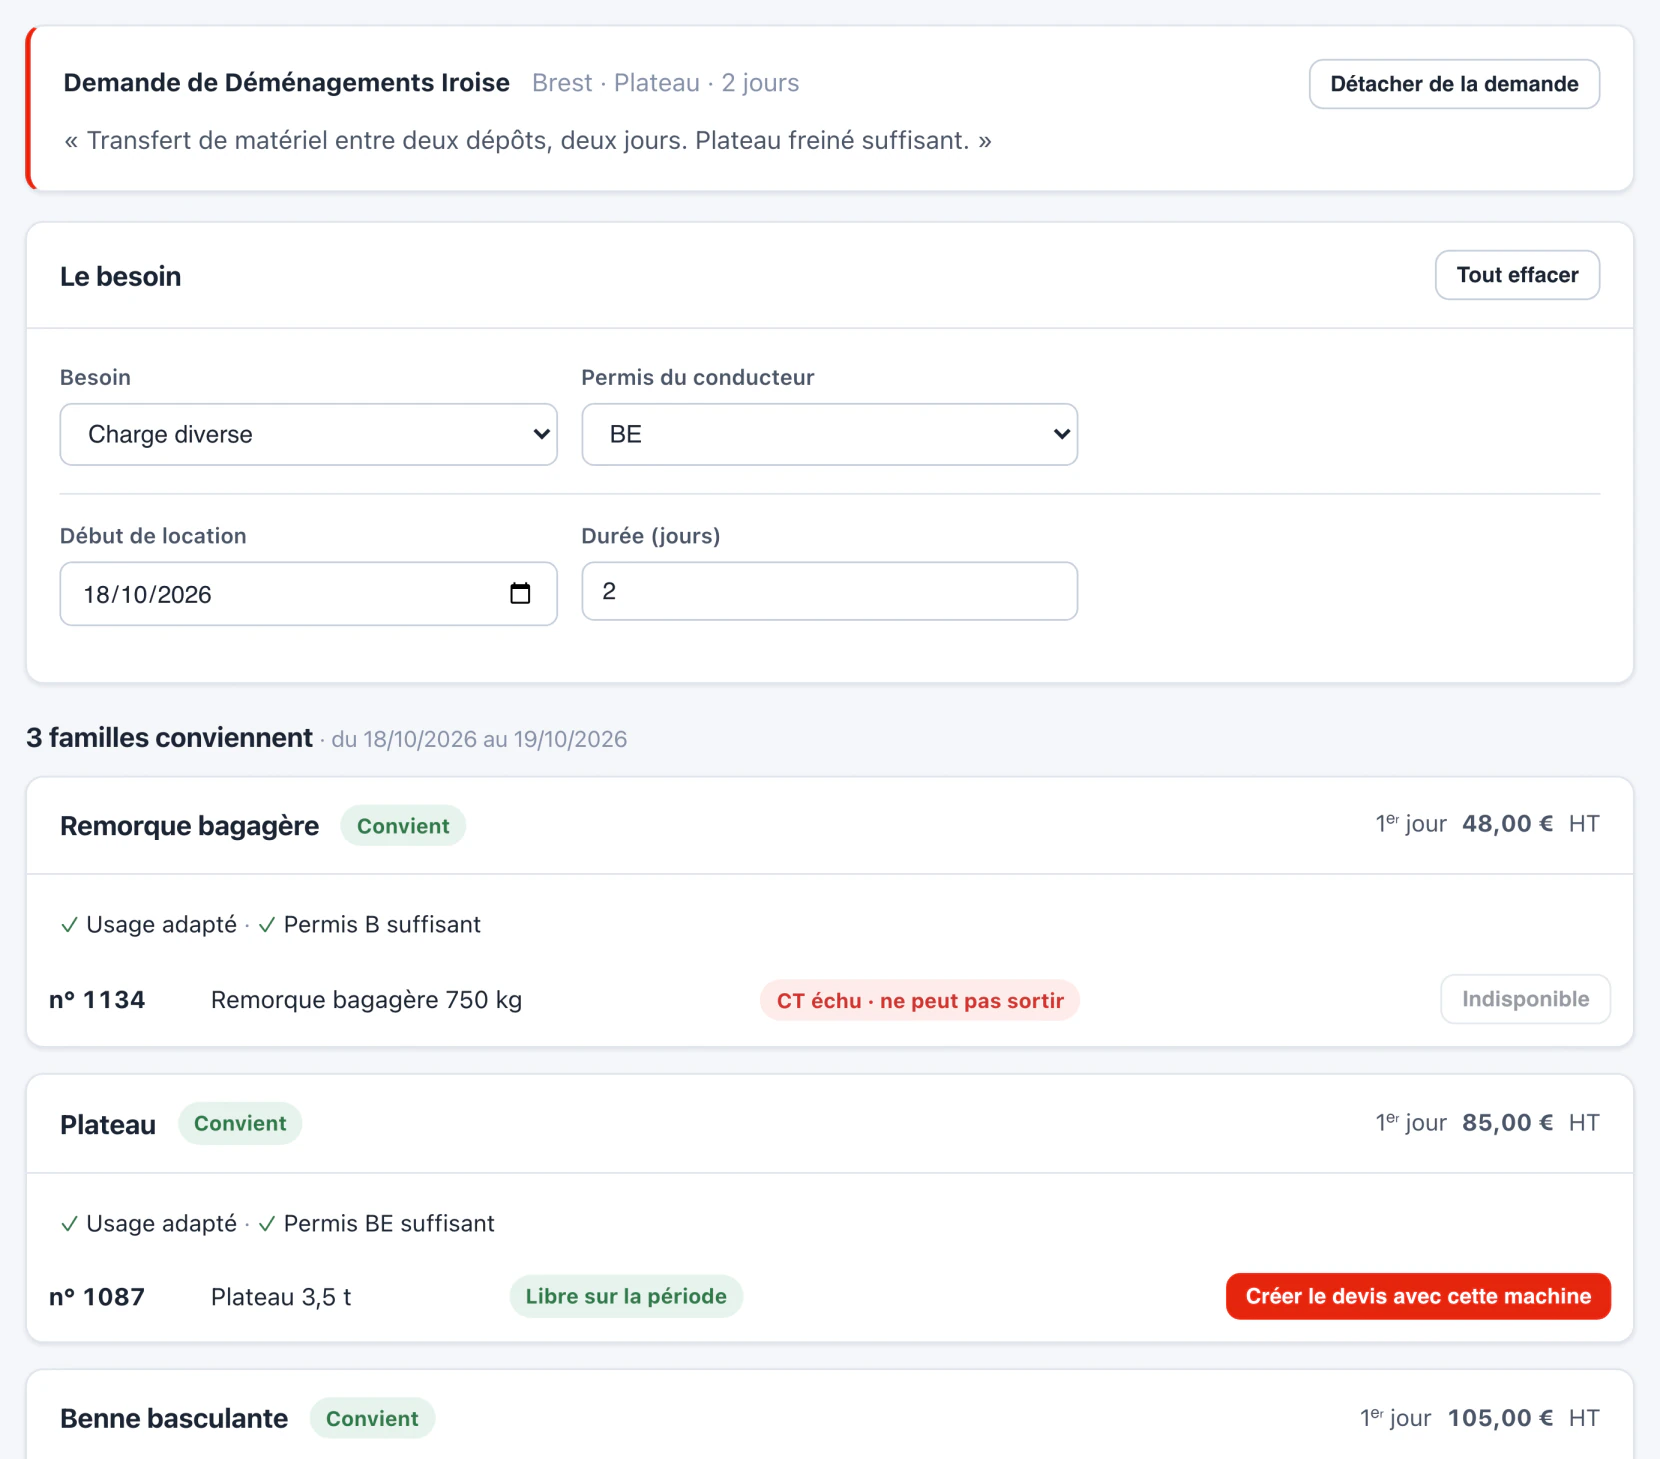Open the Benne basculante family header
This screenshot has height=1459, width=1660.
(829, 1418)
